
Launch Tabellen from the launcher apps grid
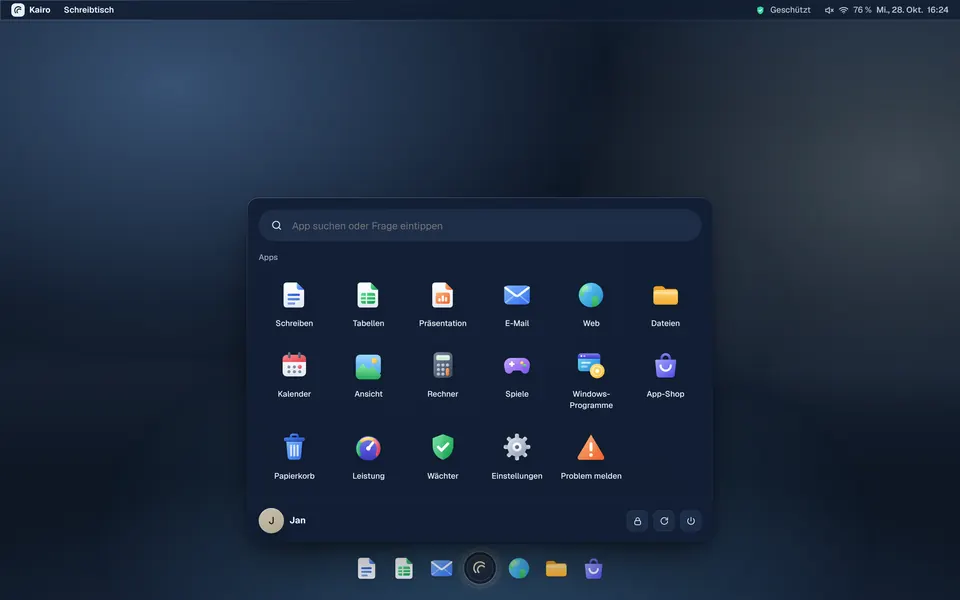pos(368,304)
